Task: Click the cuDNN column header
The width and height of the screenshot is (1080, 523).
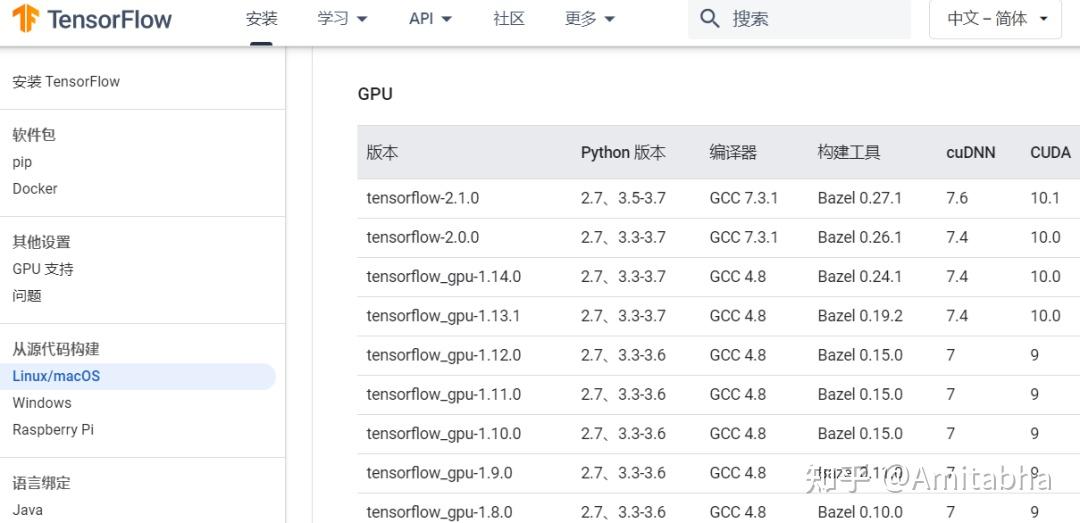Action: pos(970,152)
